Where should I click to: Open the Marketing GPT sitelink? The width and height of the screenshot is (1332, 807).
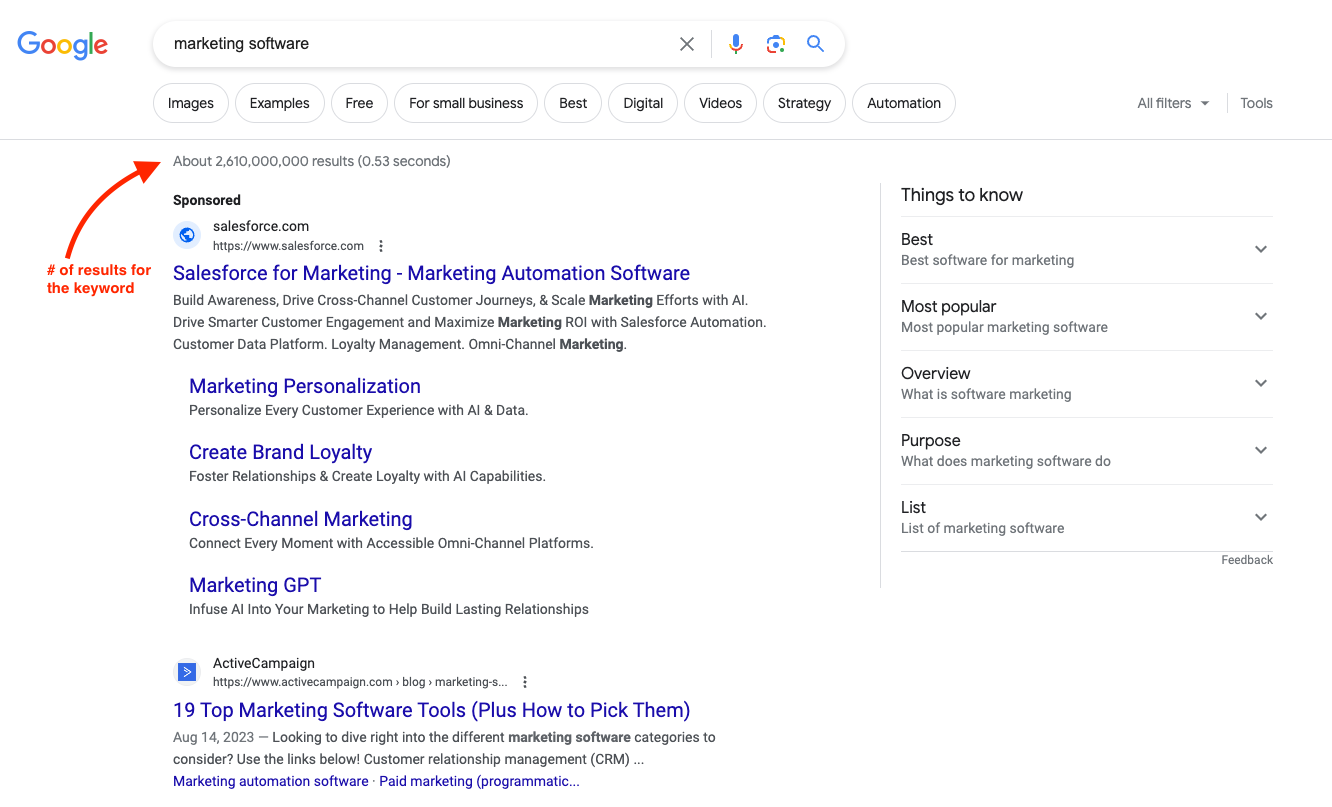pyautogui.click(x=255, y=585)
